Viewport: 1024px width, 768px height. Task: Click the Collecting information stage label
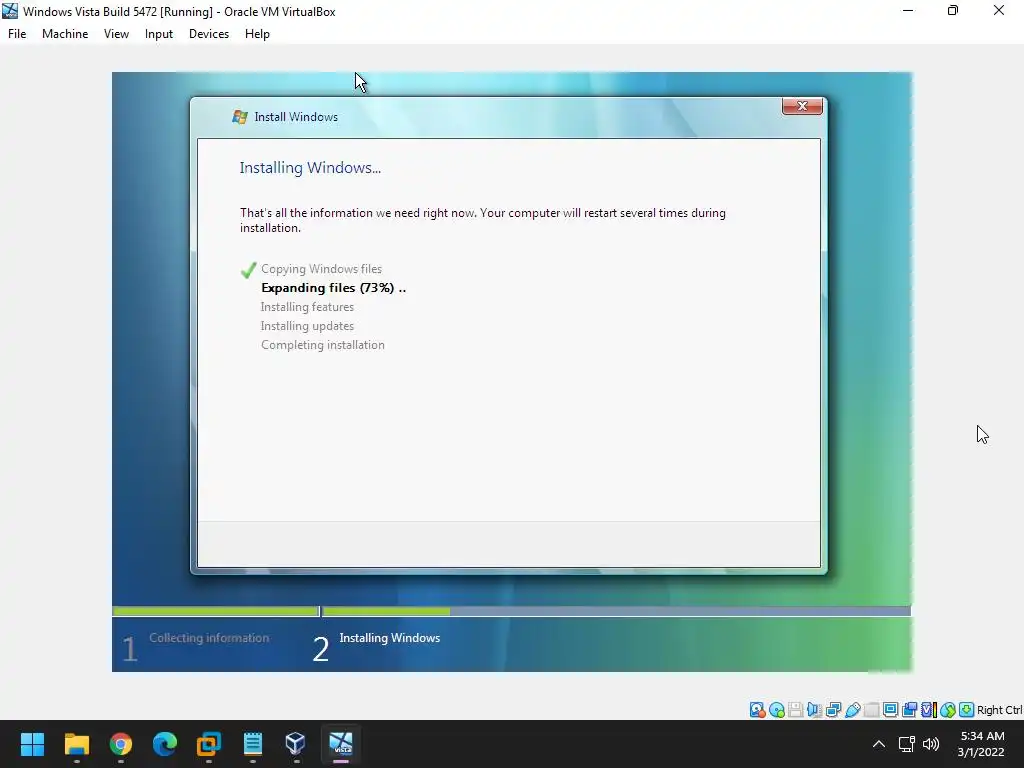click(209, 638)
